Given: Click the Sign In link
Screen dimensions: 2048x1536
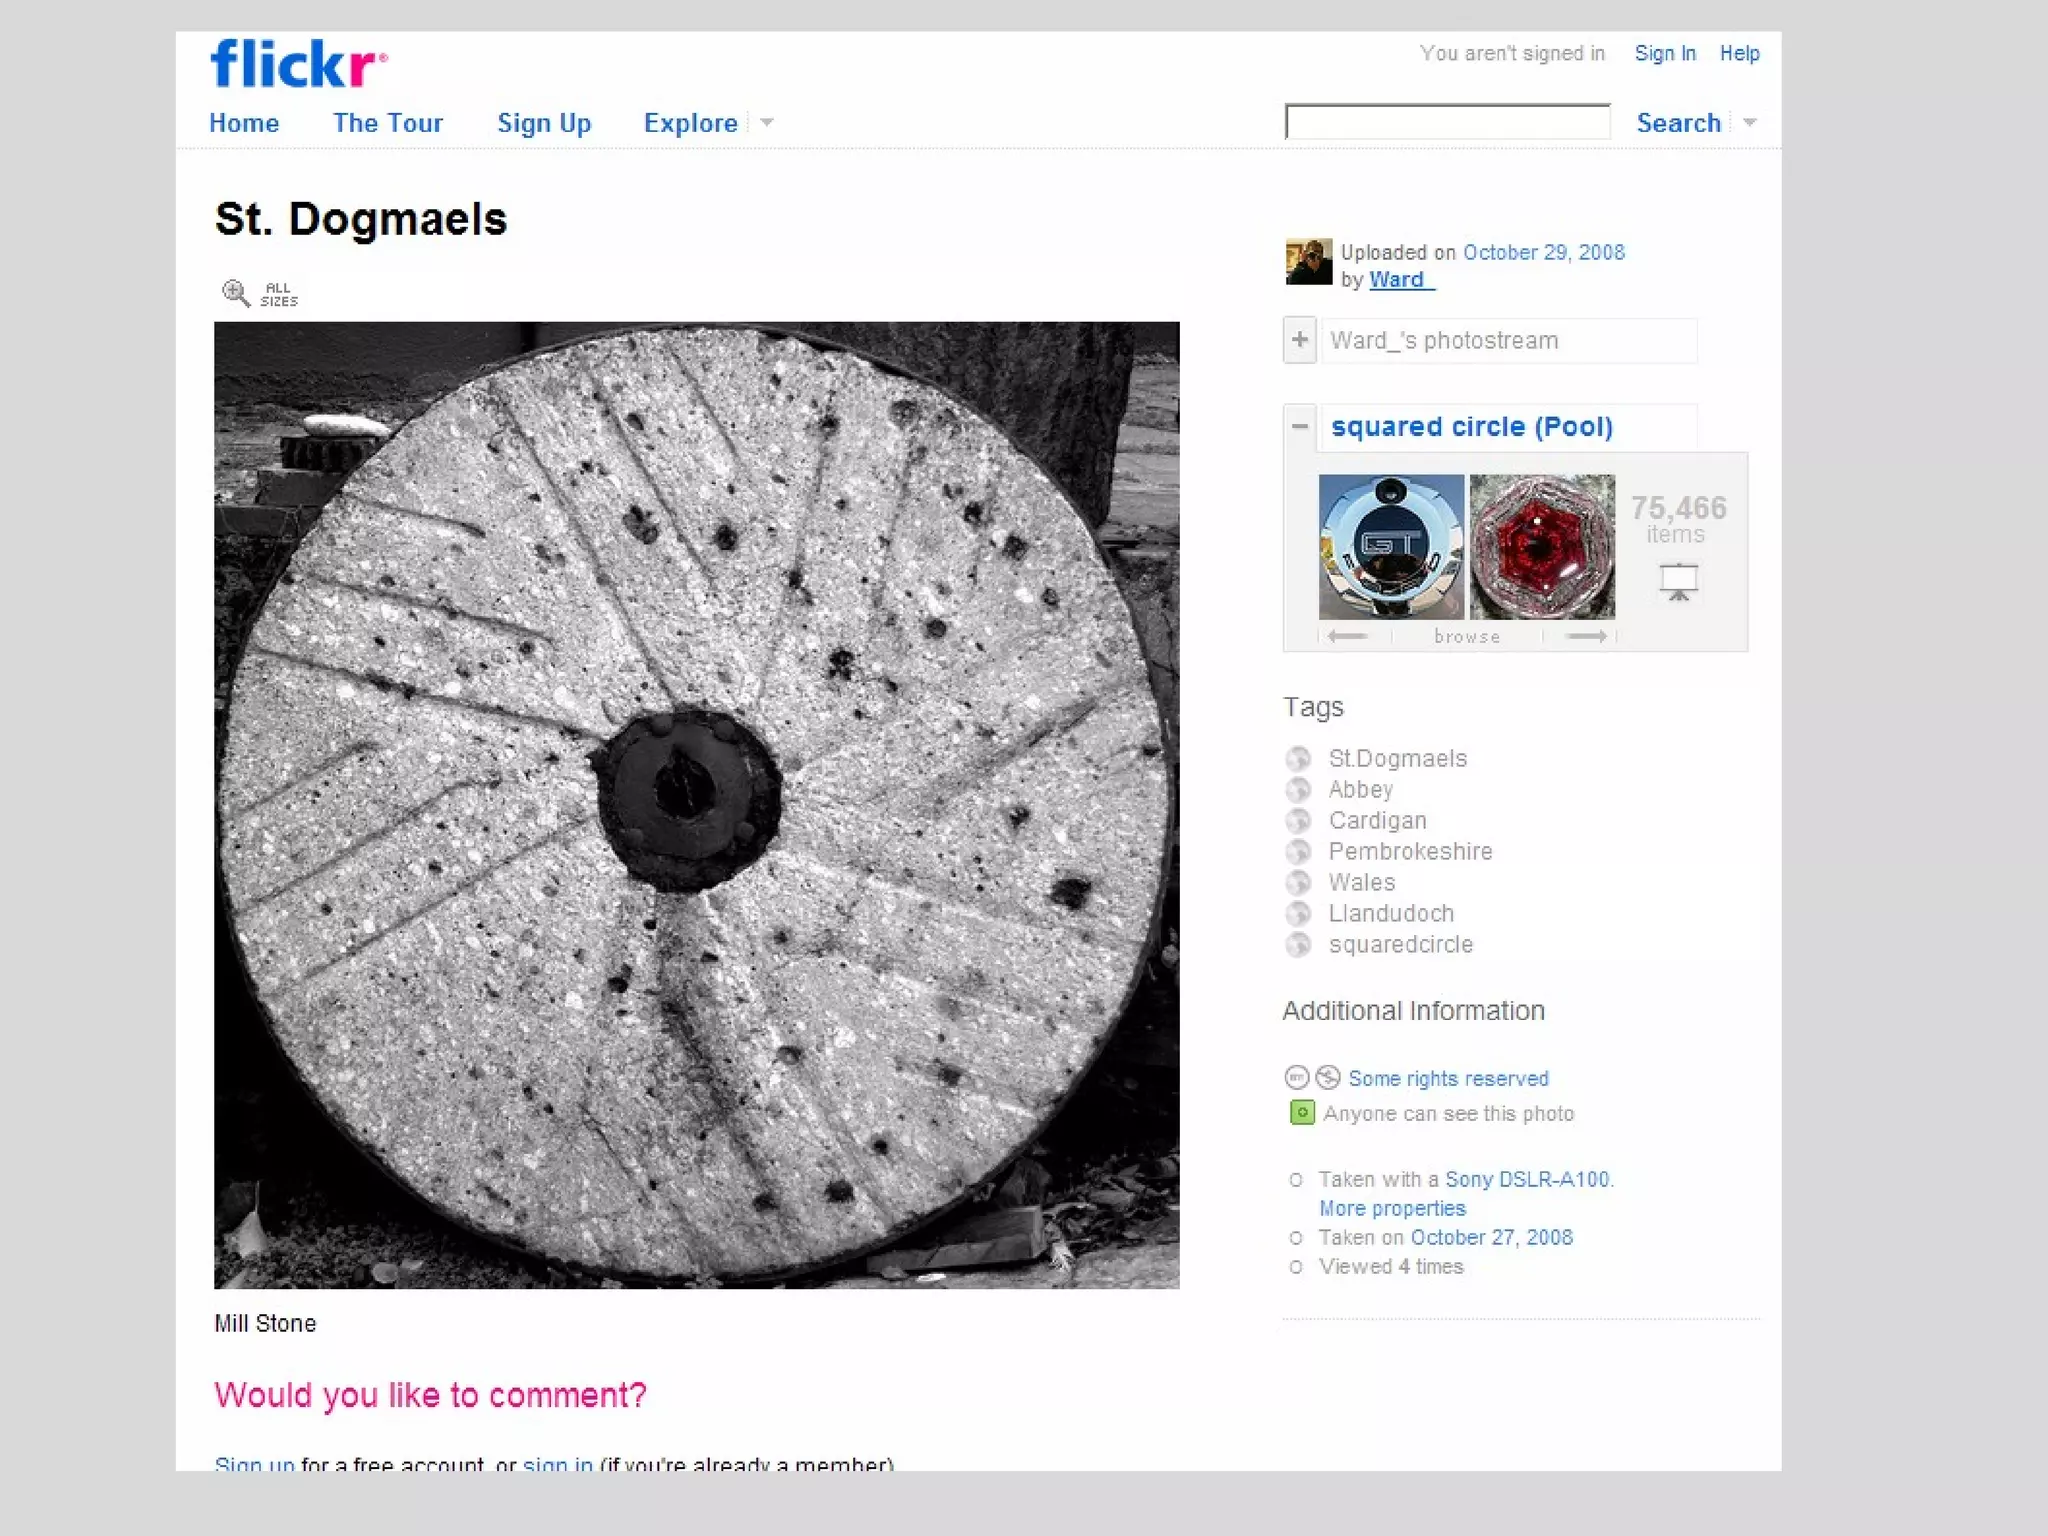Looking at the screenshot, I should click(x=1665, y=54).
